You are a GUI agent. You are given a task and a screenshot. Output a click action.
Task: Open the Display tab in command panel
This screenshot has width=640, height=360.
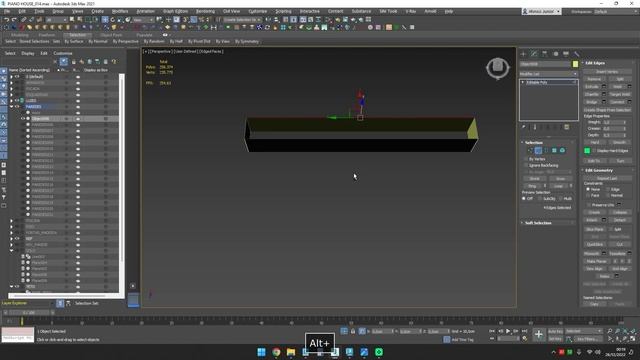[566, 54]
